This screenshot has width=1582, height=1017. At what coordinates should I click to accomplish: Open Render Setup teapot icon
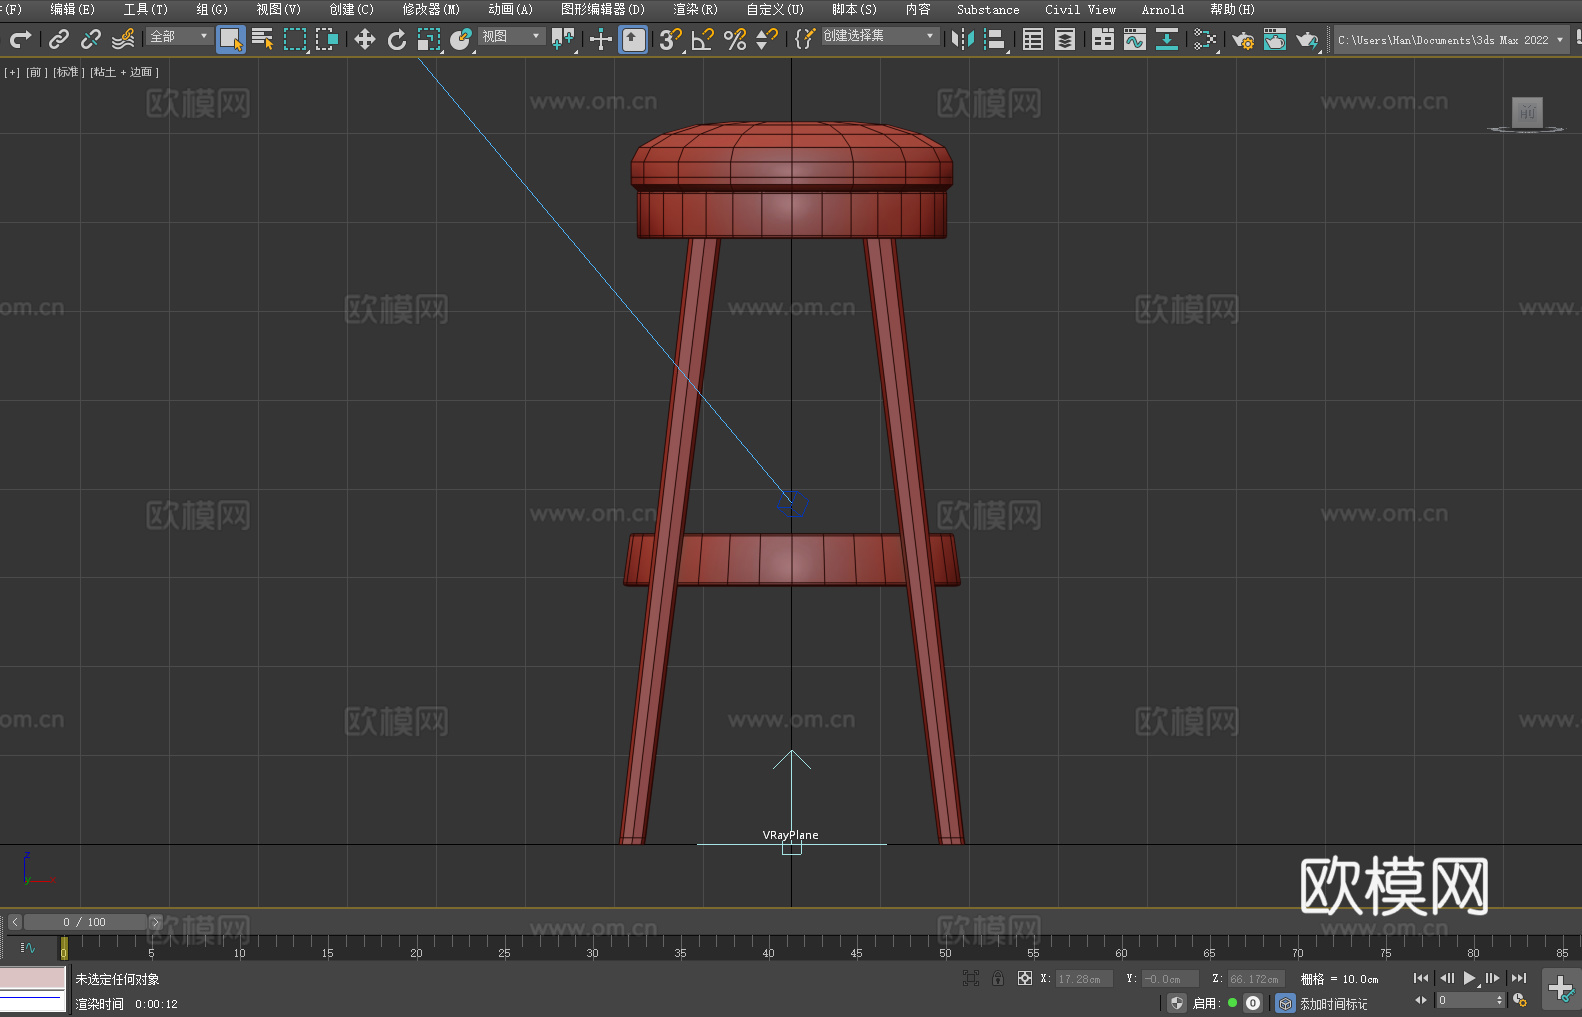1243,39
